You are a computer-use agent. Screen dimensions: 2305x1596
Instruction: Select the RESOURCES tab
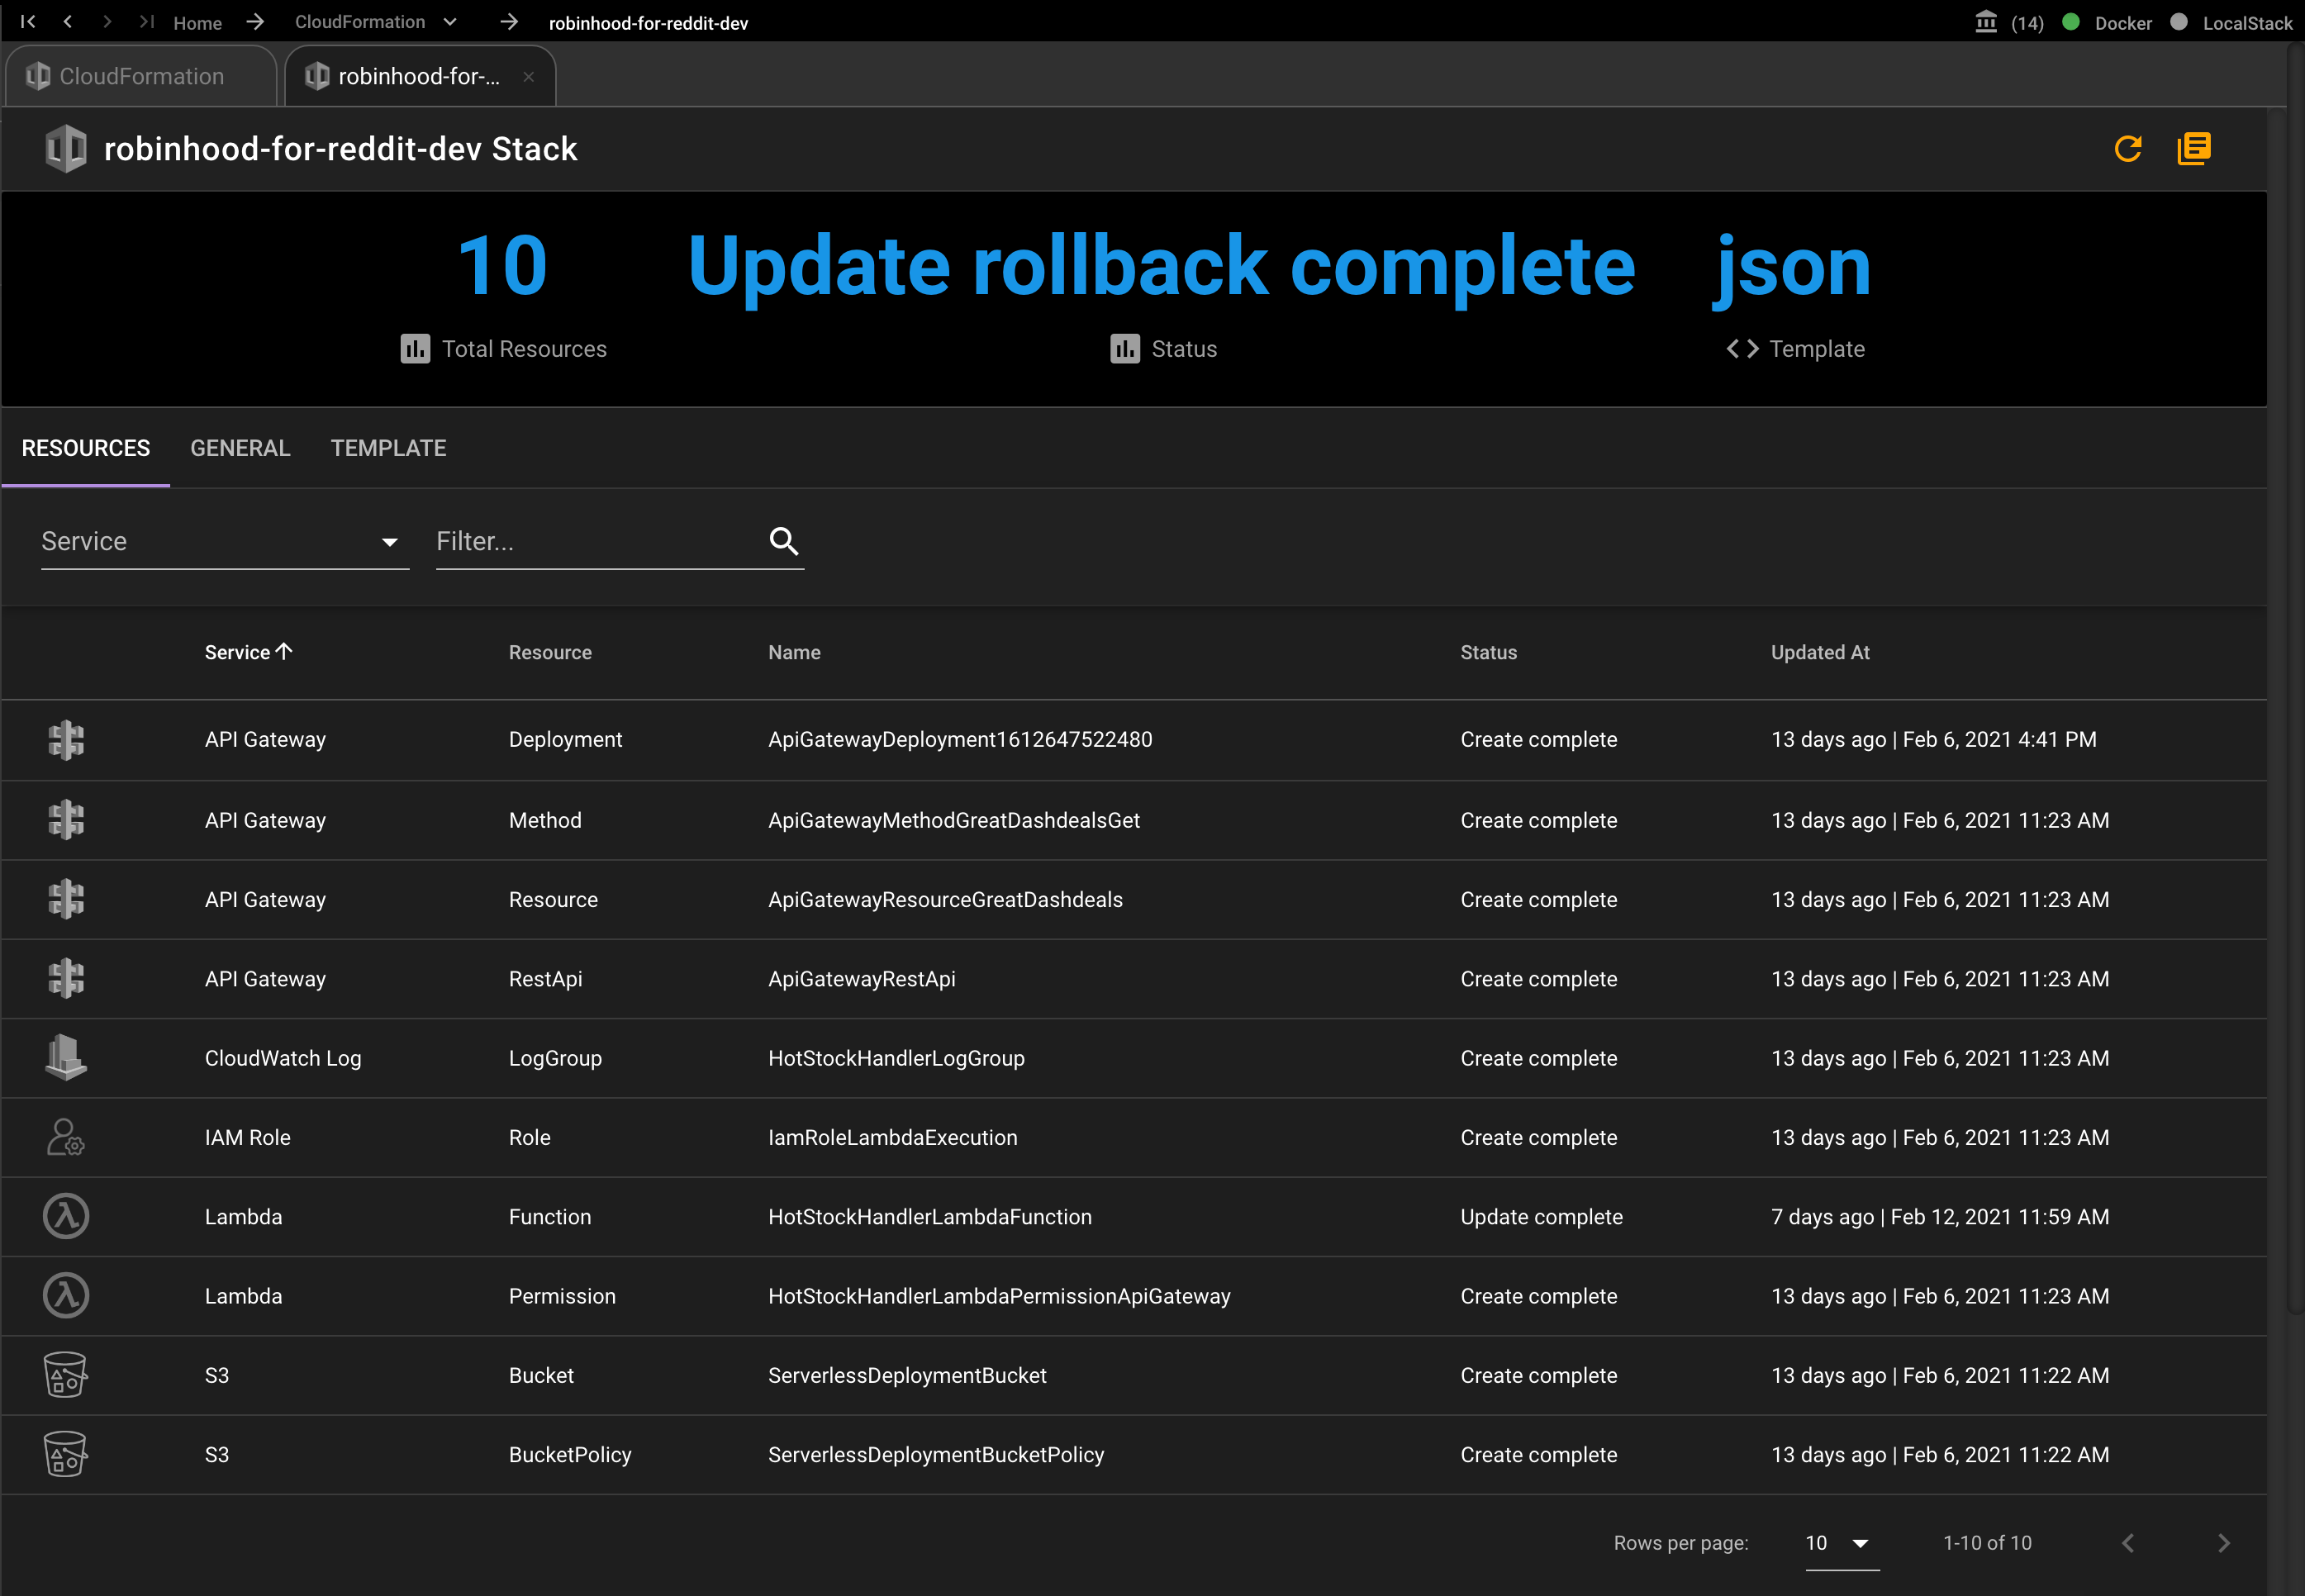pos(86,448)
